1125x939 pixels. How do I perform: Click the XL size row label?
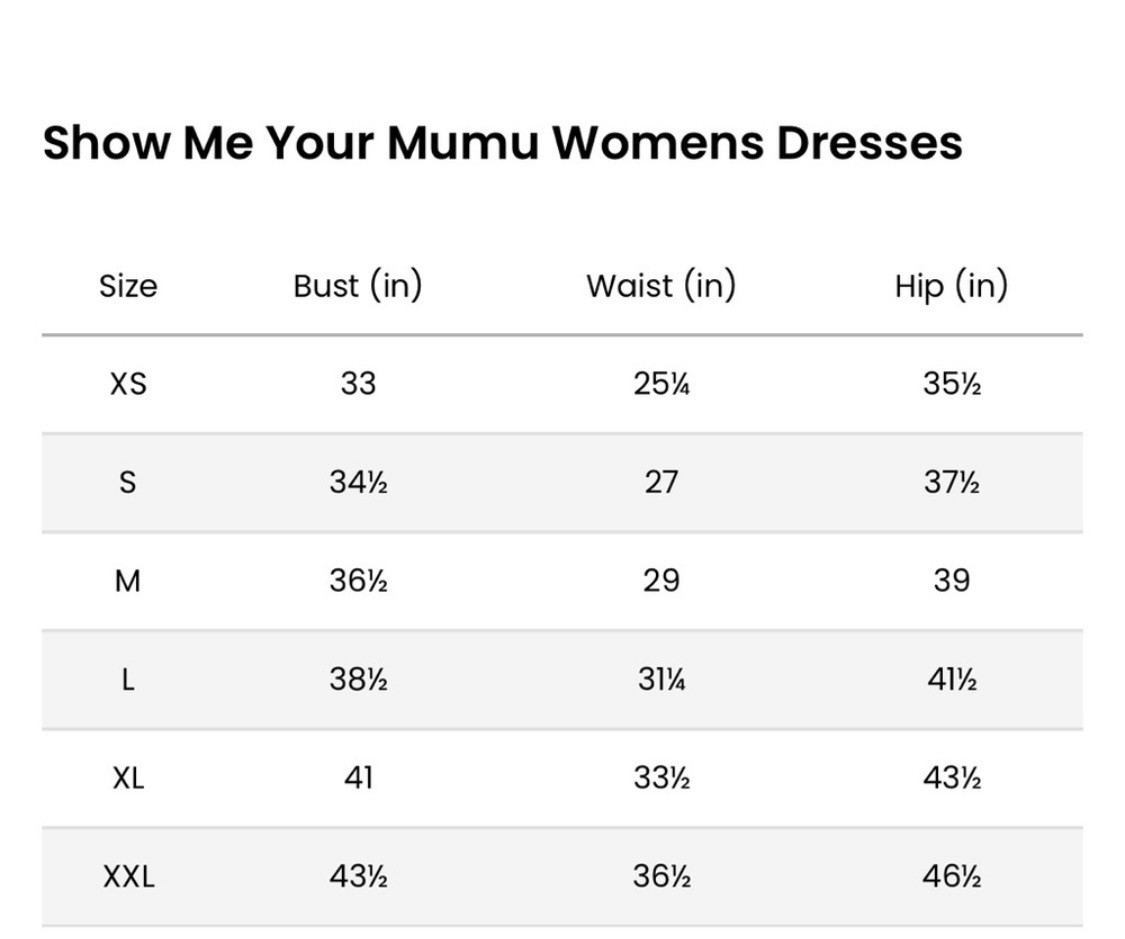click(x=128, y=777)
